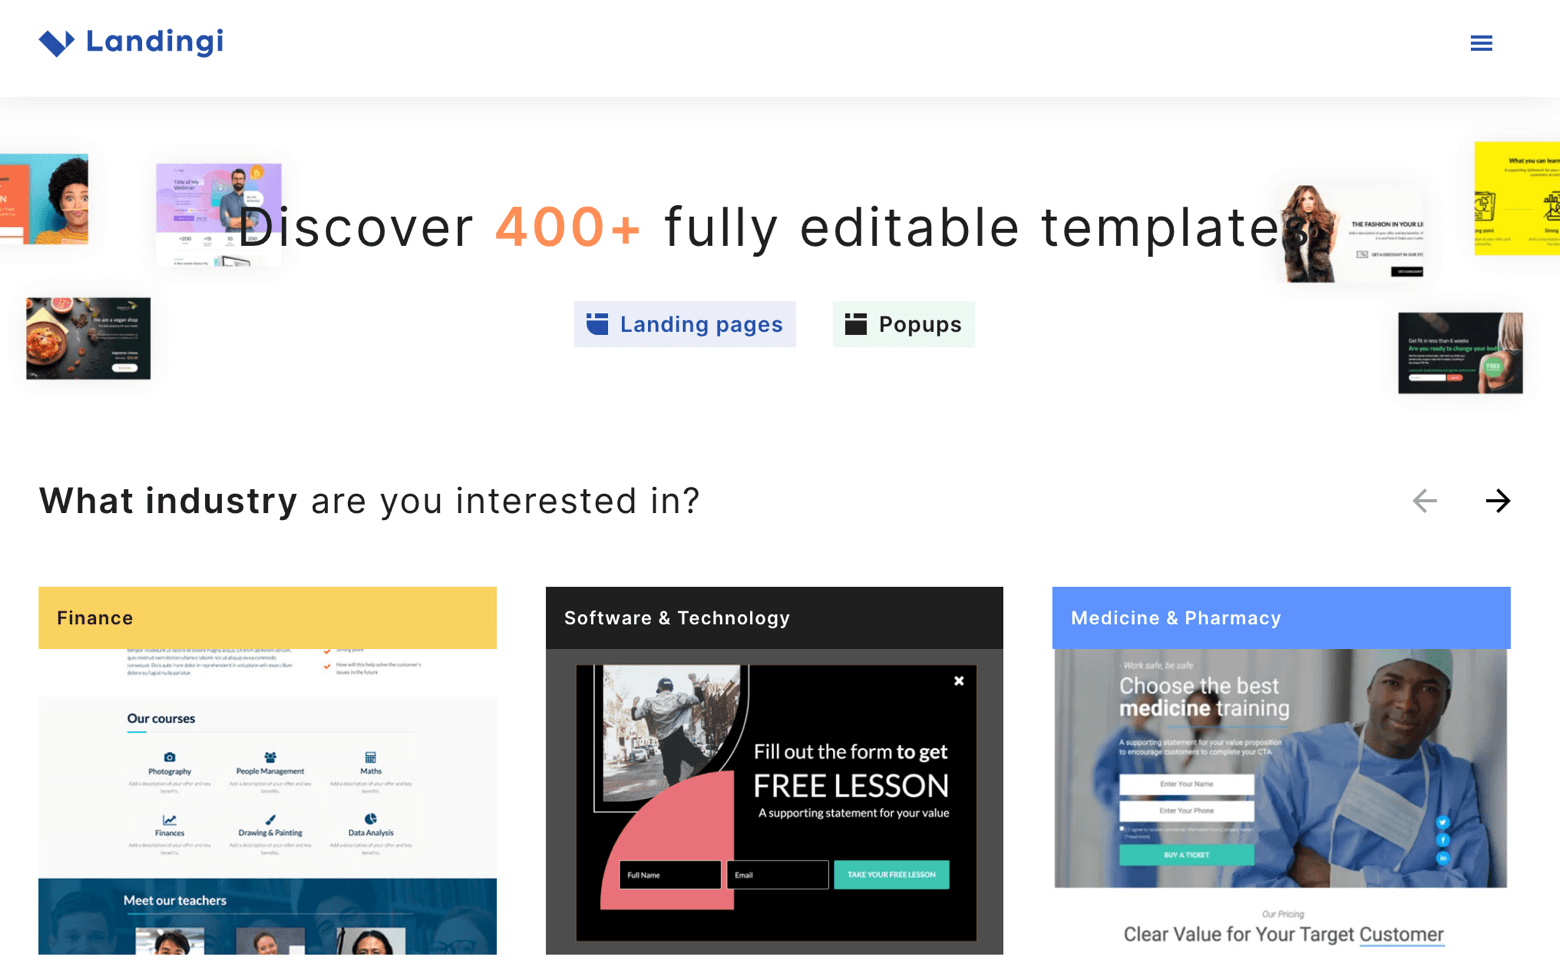Click the Popups tab icon
1560x977 pixels.
[x=856, y=324]
